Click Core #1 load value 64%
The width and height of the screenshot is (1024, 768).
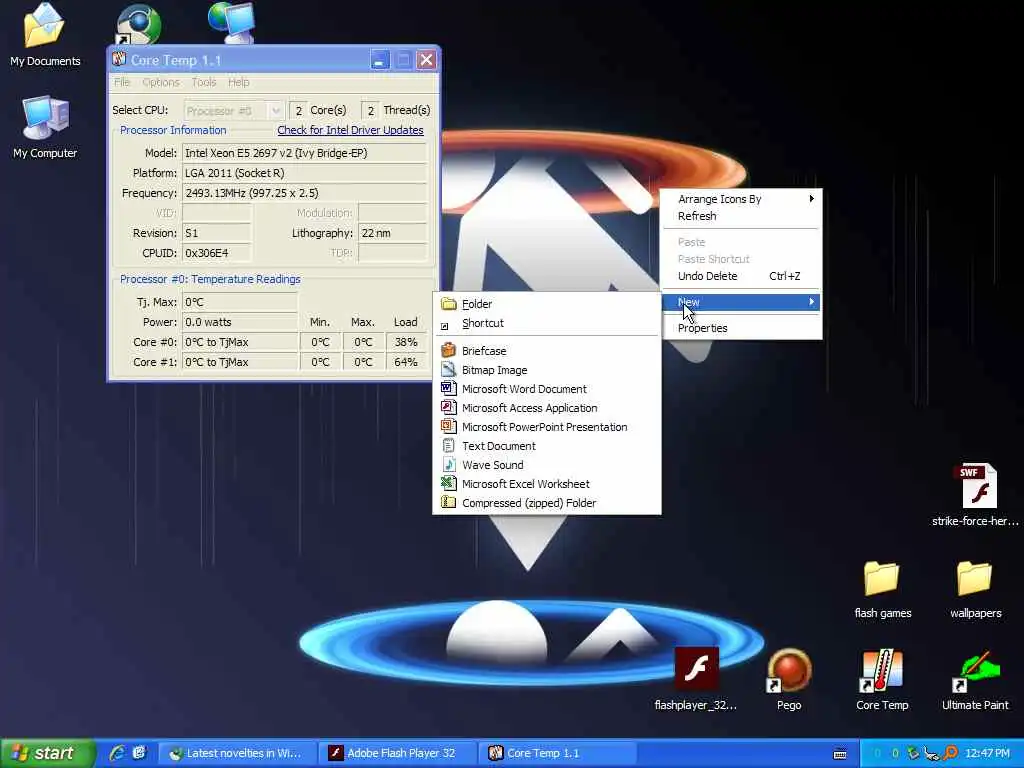(x=406, y=362)
